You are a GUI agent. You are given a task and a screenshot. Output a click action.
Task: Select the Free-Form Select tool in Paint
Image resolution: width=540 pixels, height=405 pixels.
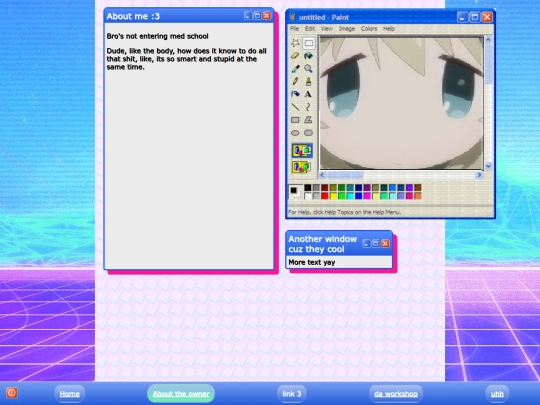point(295,43)
